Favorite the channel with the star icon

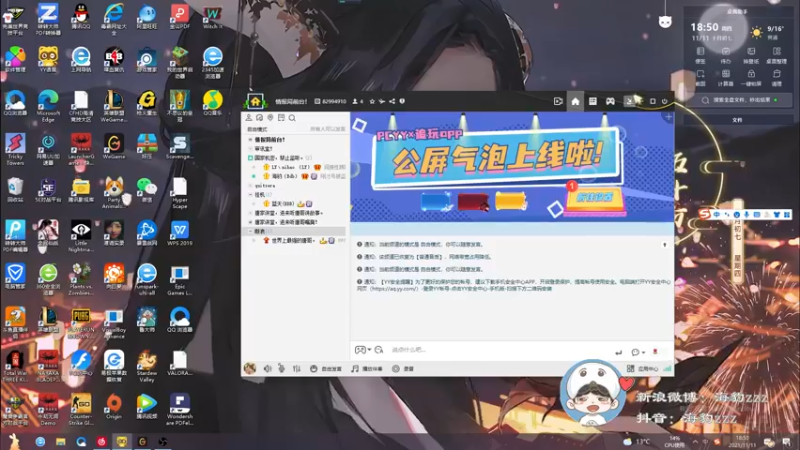click(x=372, y=101)
